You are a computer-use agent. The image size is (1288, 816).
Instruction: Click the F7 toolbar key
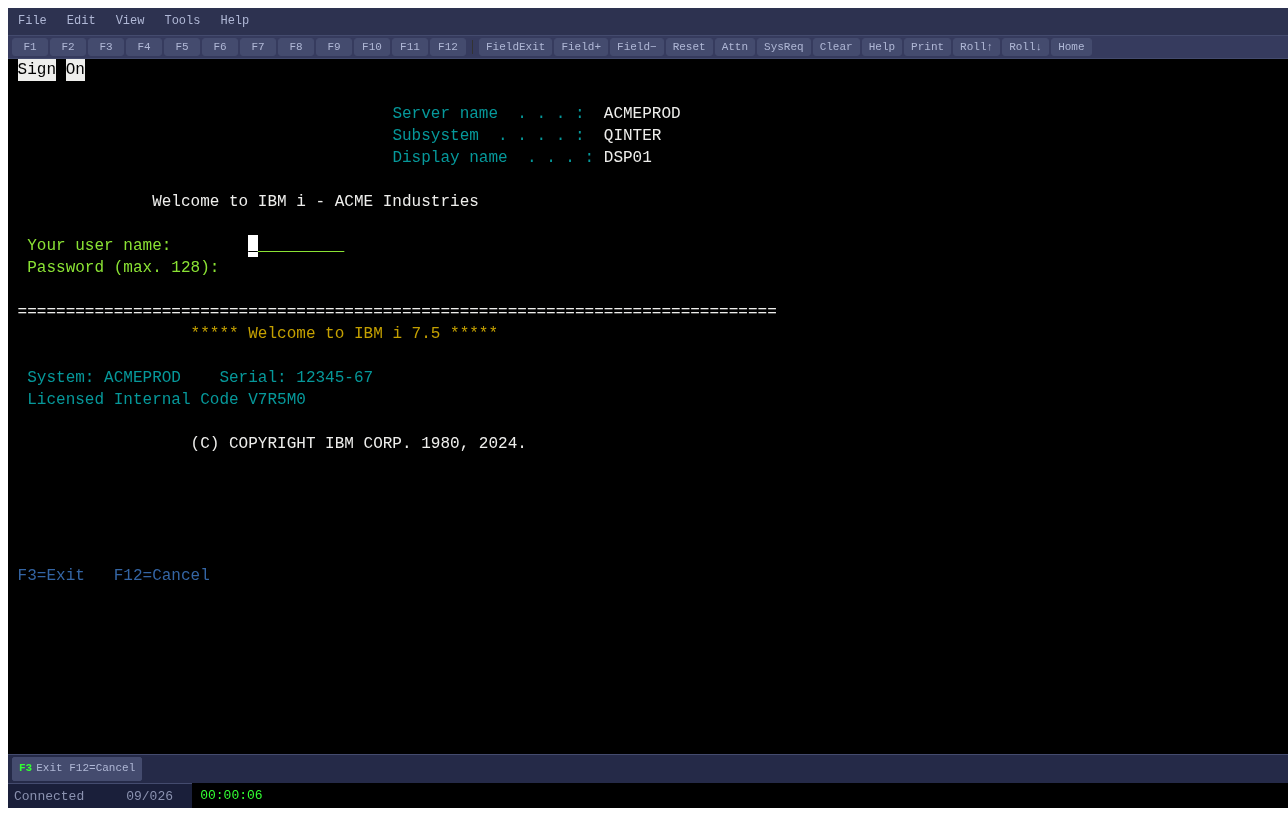click(x=258, y=47)
